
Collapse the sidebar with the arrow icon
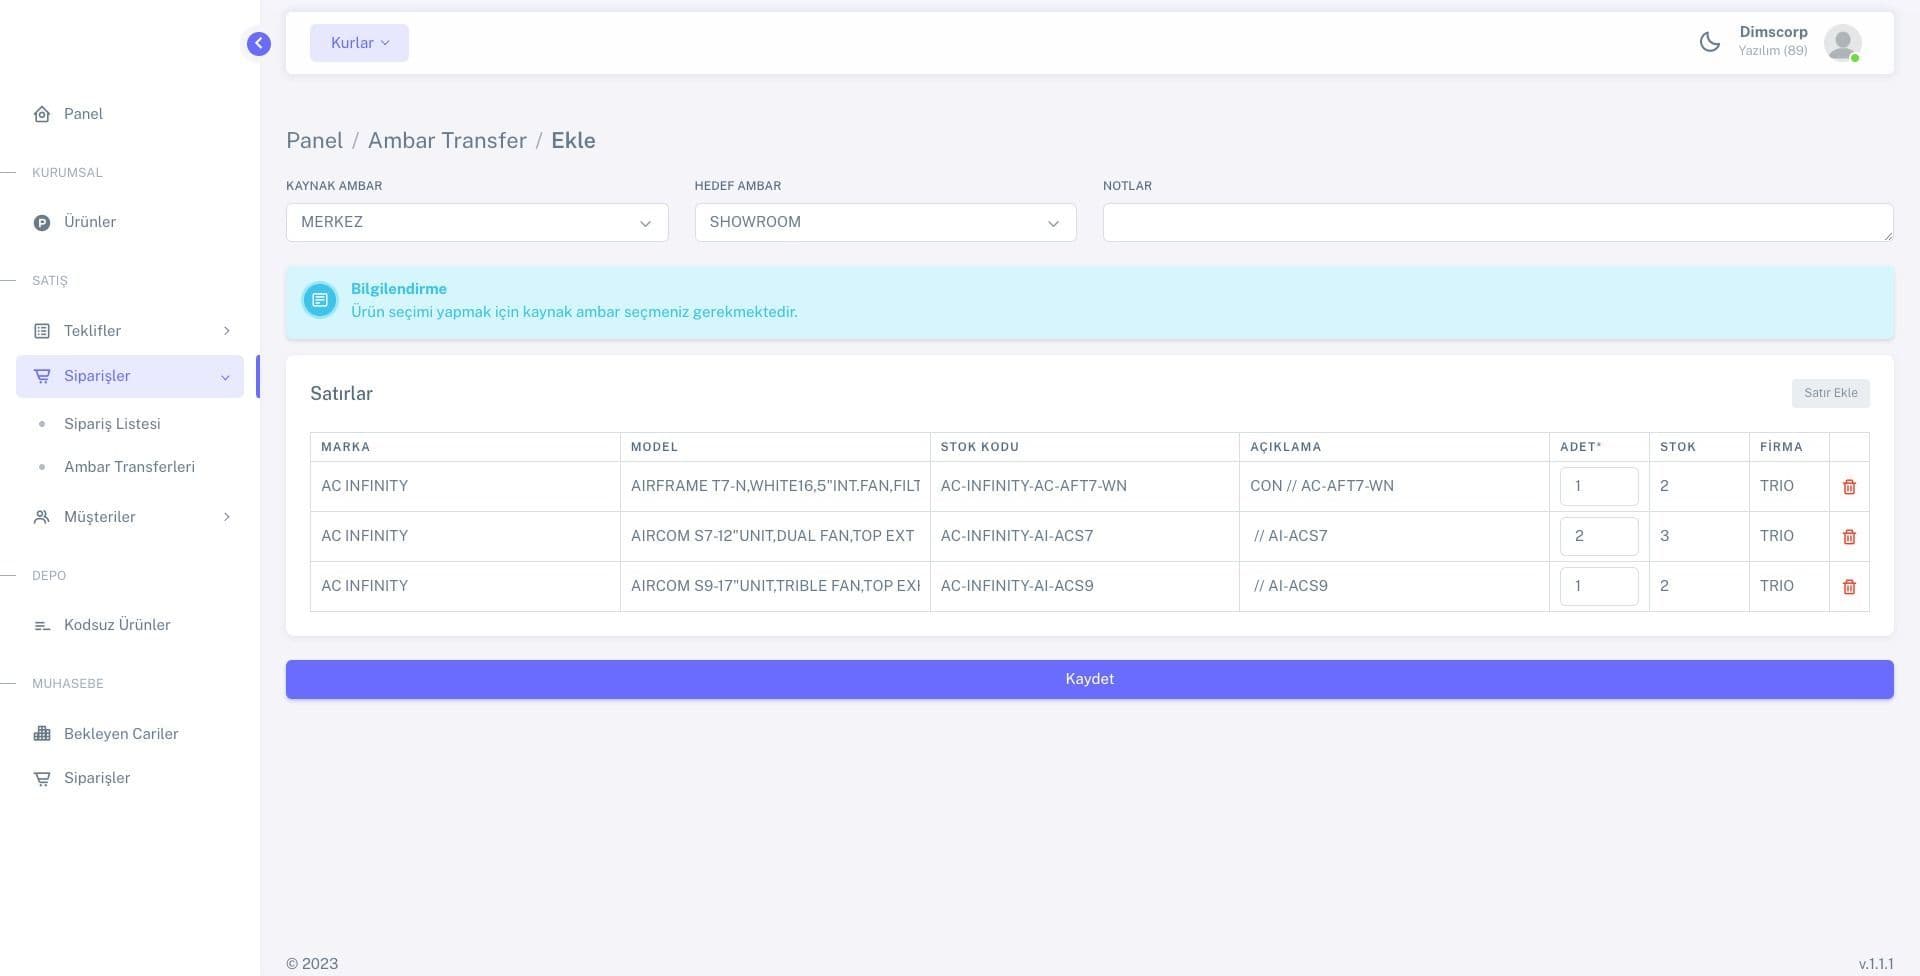[259, 43]
